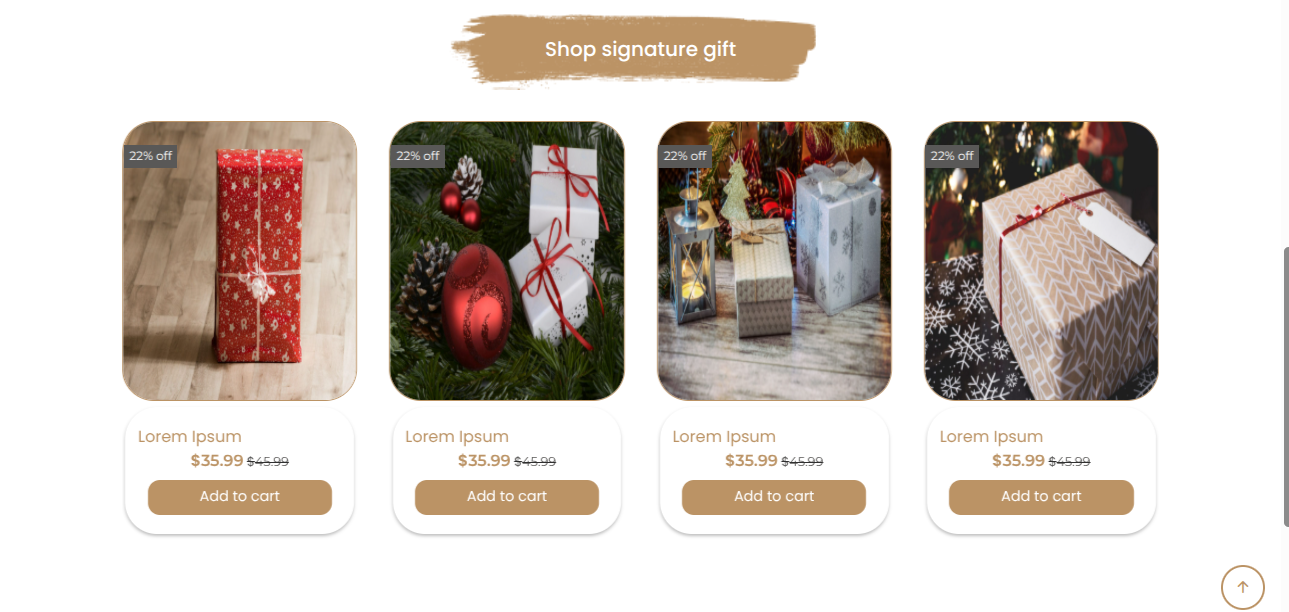Click the $35.99 price of first product

(217, 461)
